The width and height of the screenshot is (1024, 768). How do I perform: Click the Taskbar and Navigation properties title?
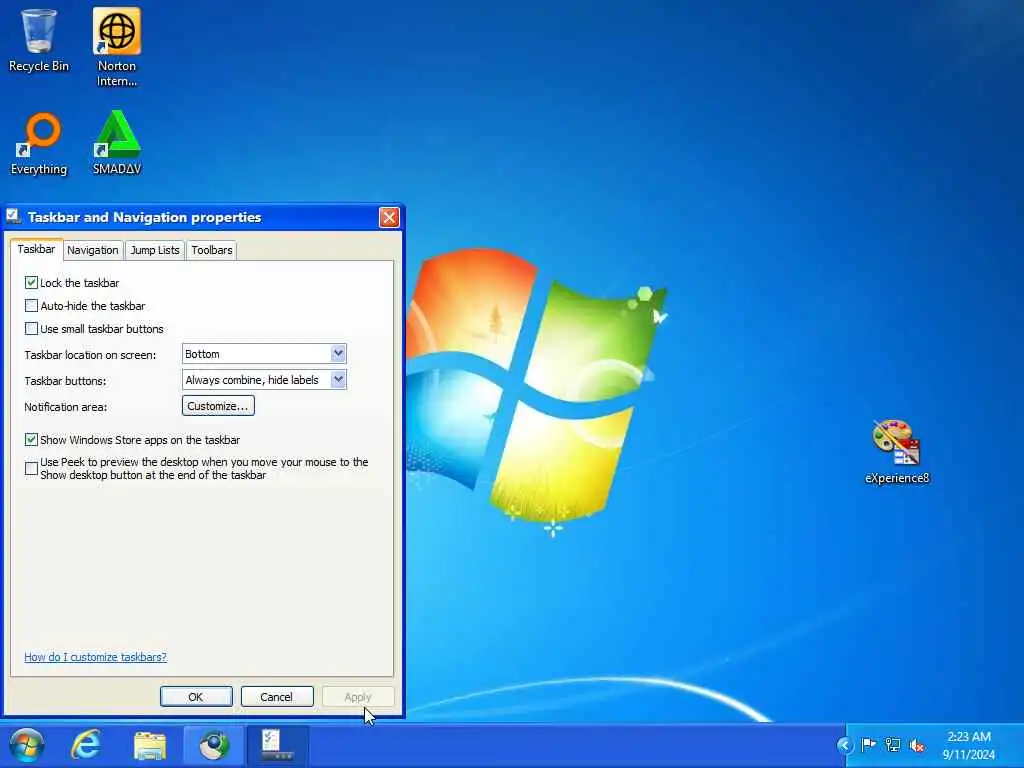[x=144, y=217]
